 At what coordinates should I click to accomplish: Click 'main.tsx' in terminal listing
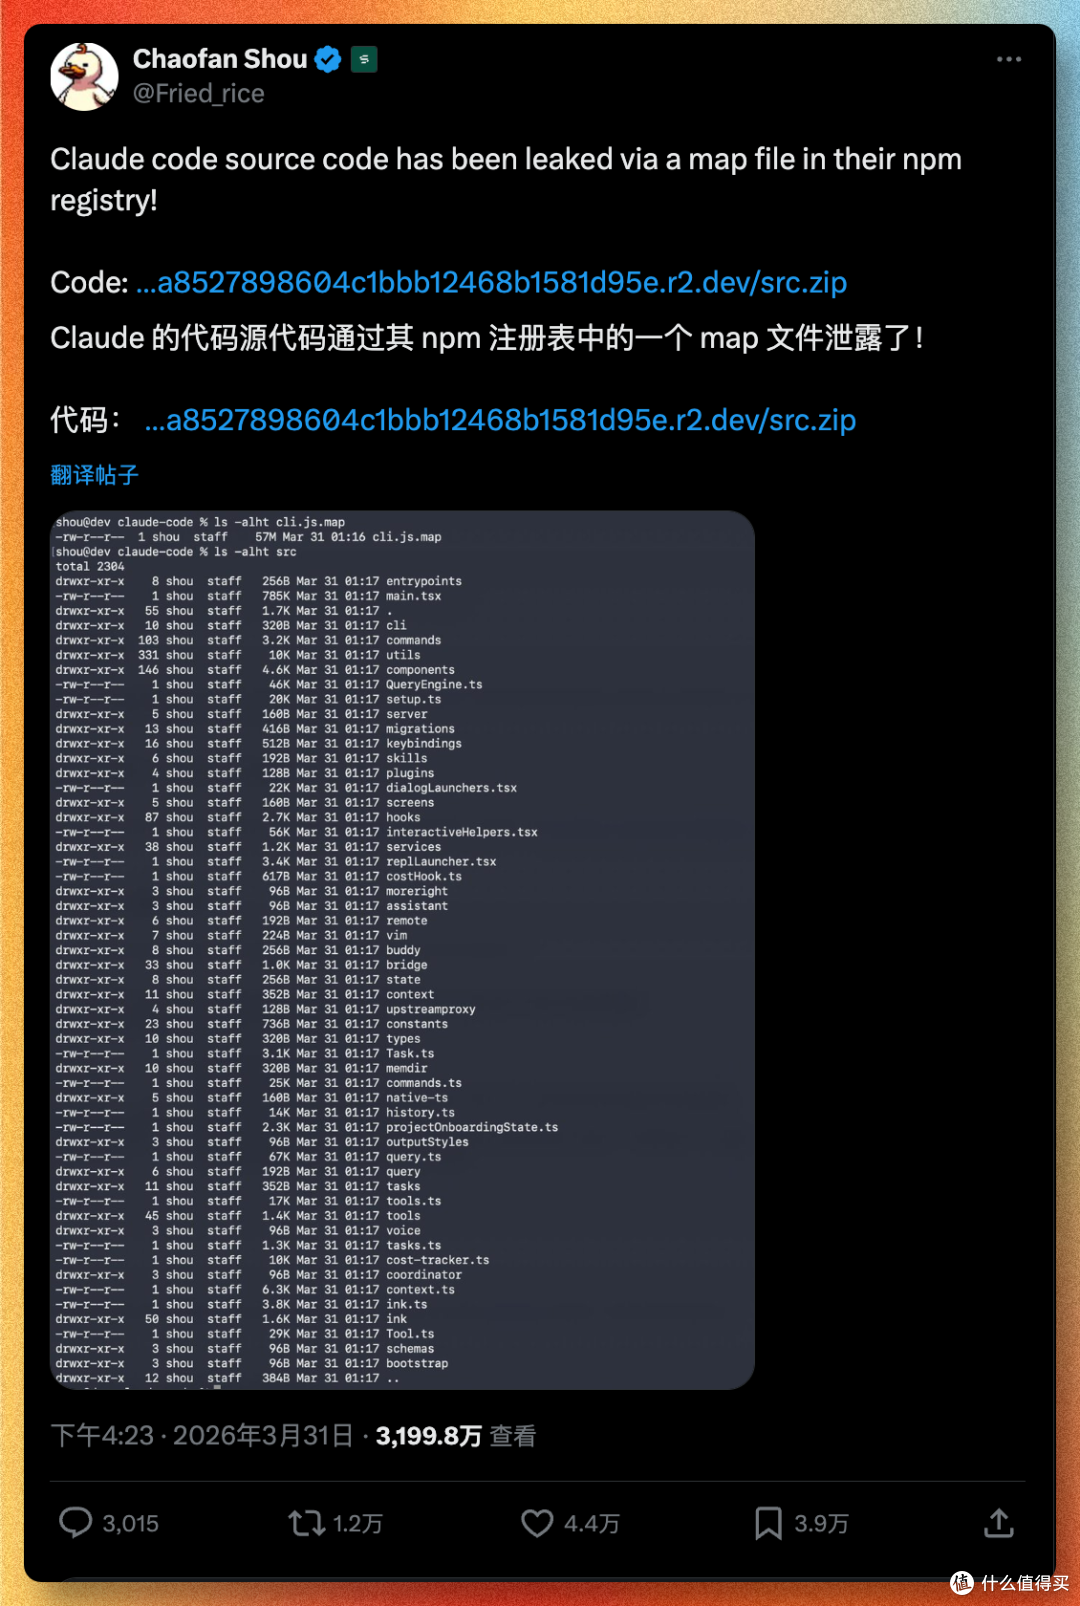413,596
